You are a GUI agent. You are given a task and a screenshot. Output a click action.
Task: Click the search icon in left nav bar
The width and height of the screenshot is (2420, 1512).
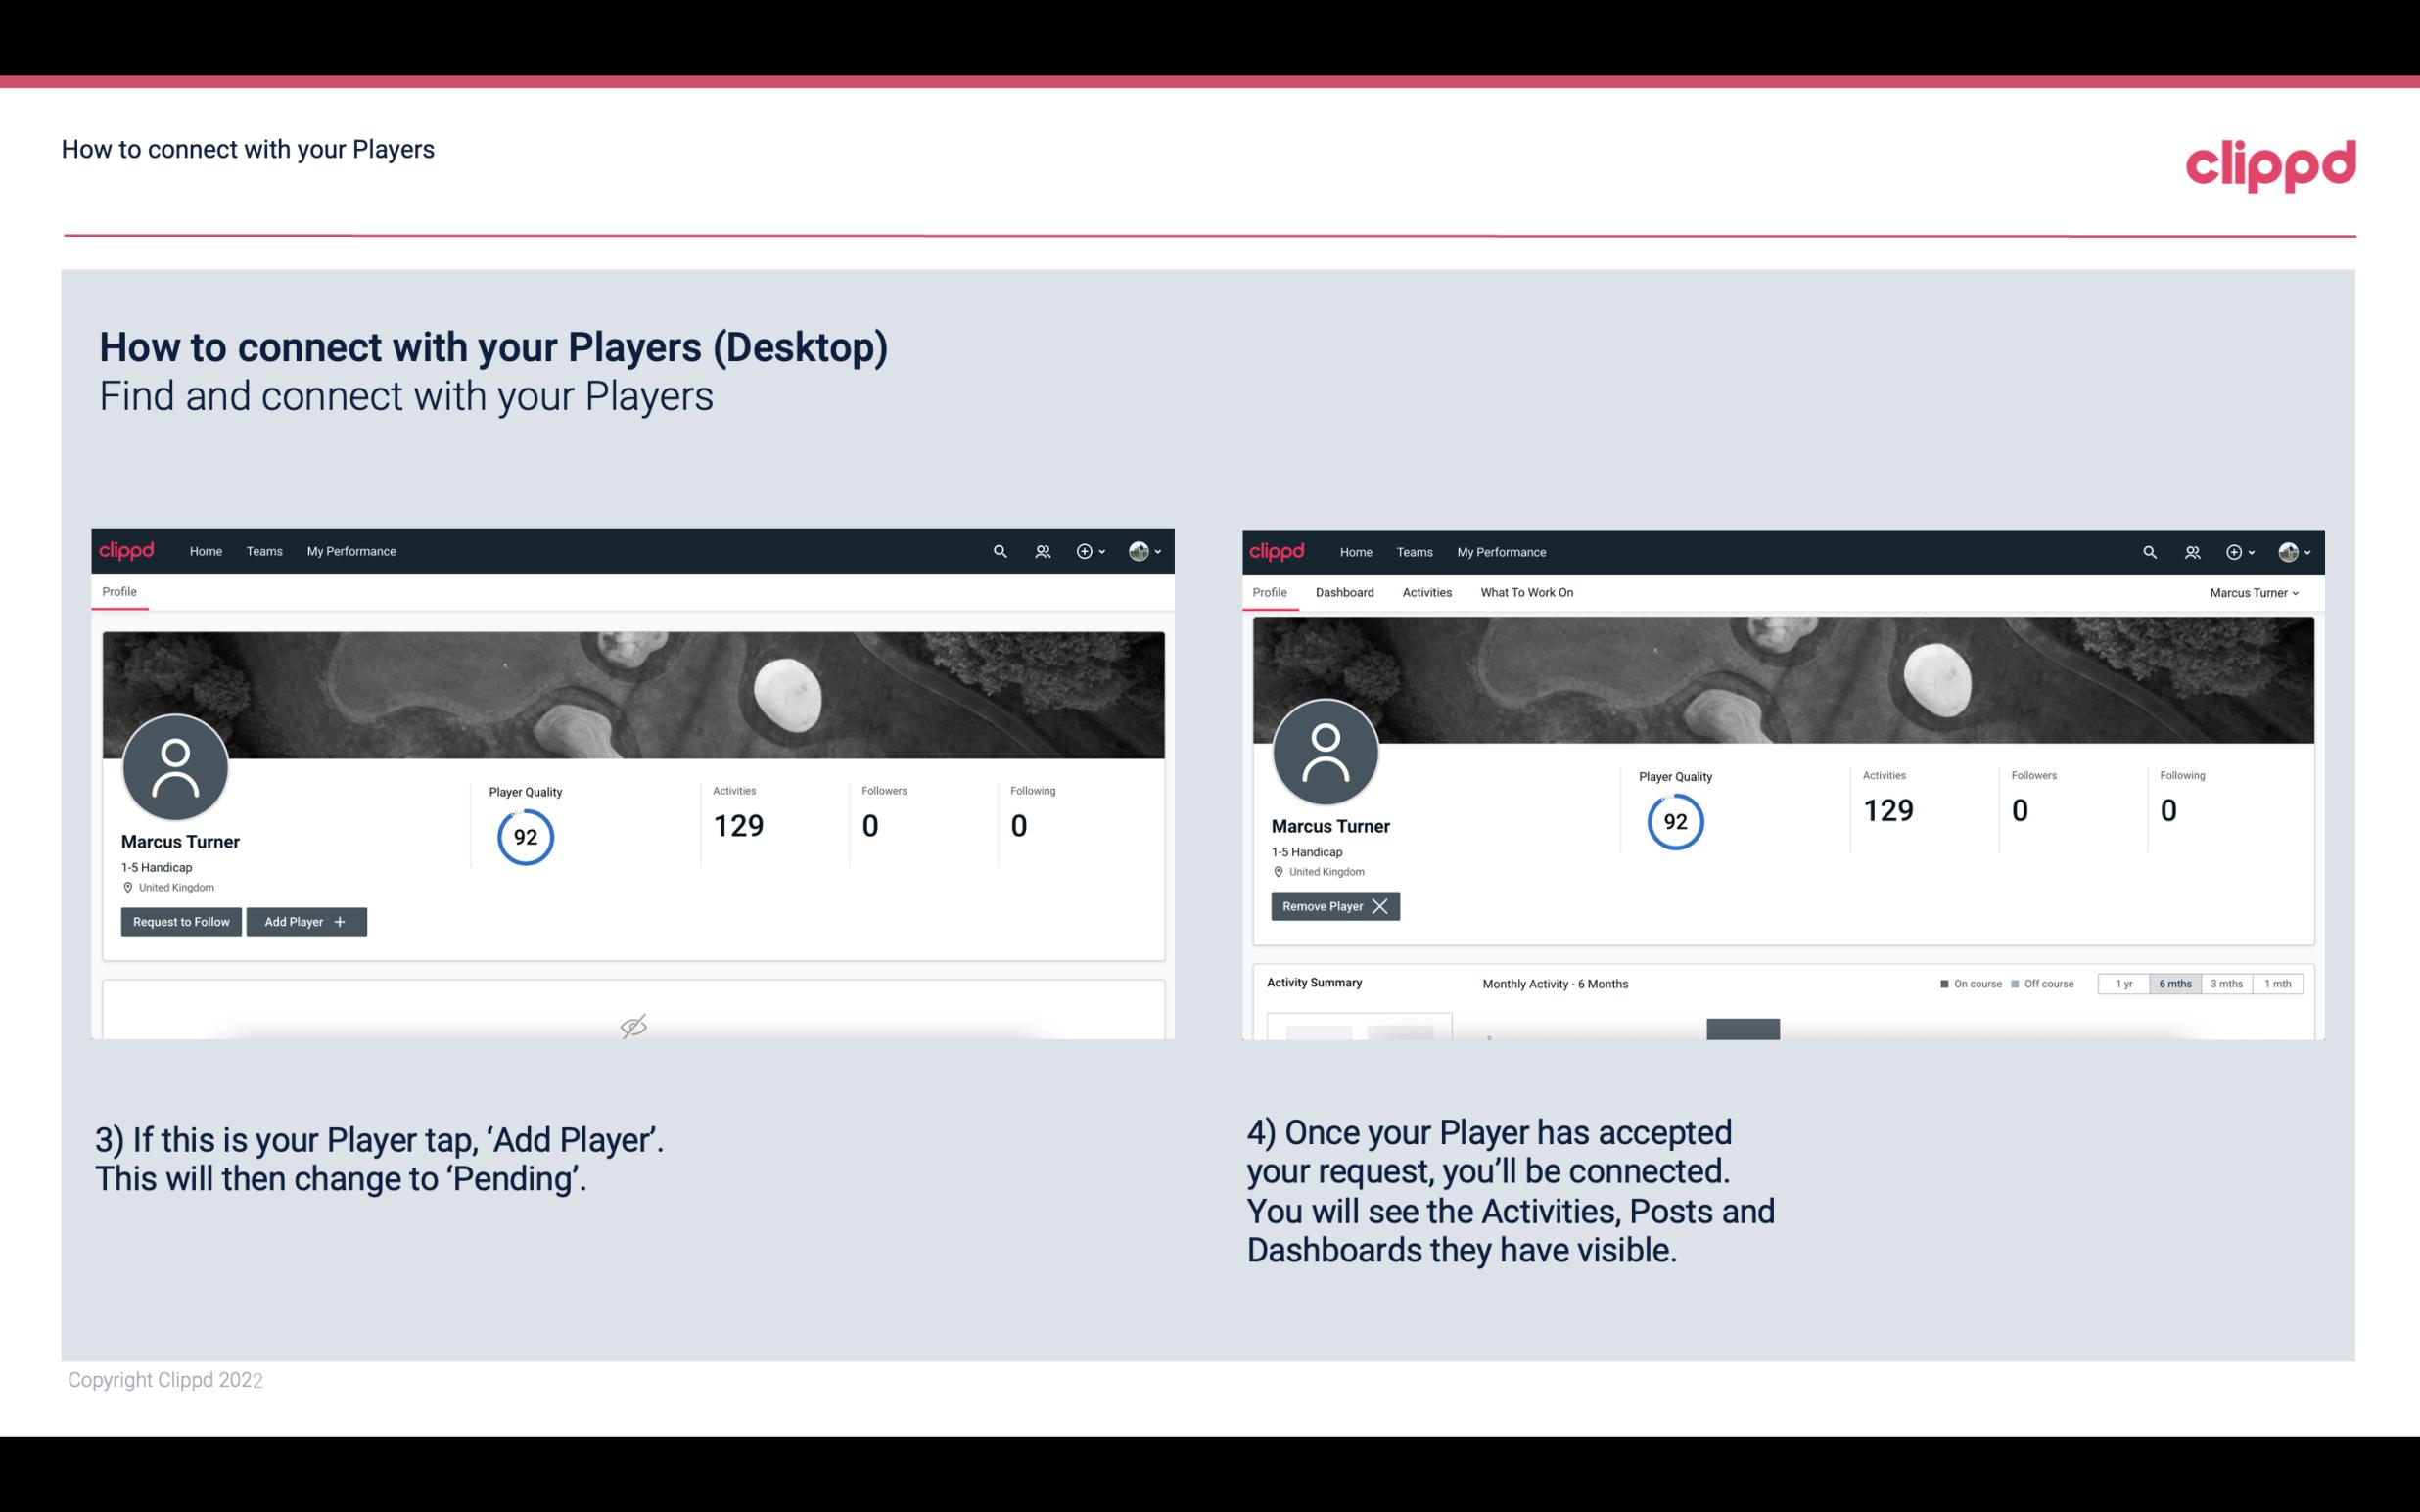click(999, 552)
